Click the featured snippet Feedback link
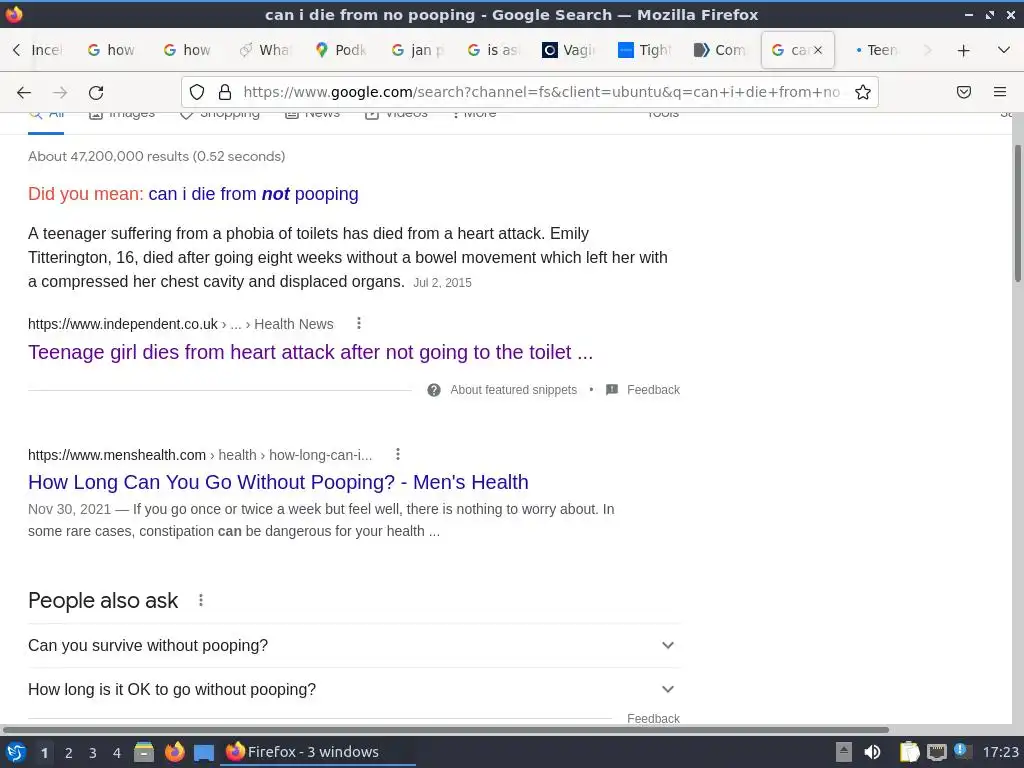Screen dimensions: 1024x768 click(653, 390)
